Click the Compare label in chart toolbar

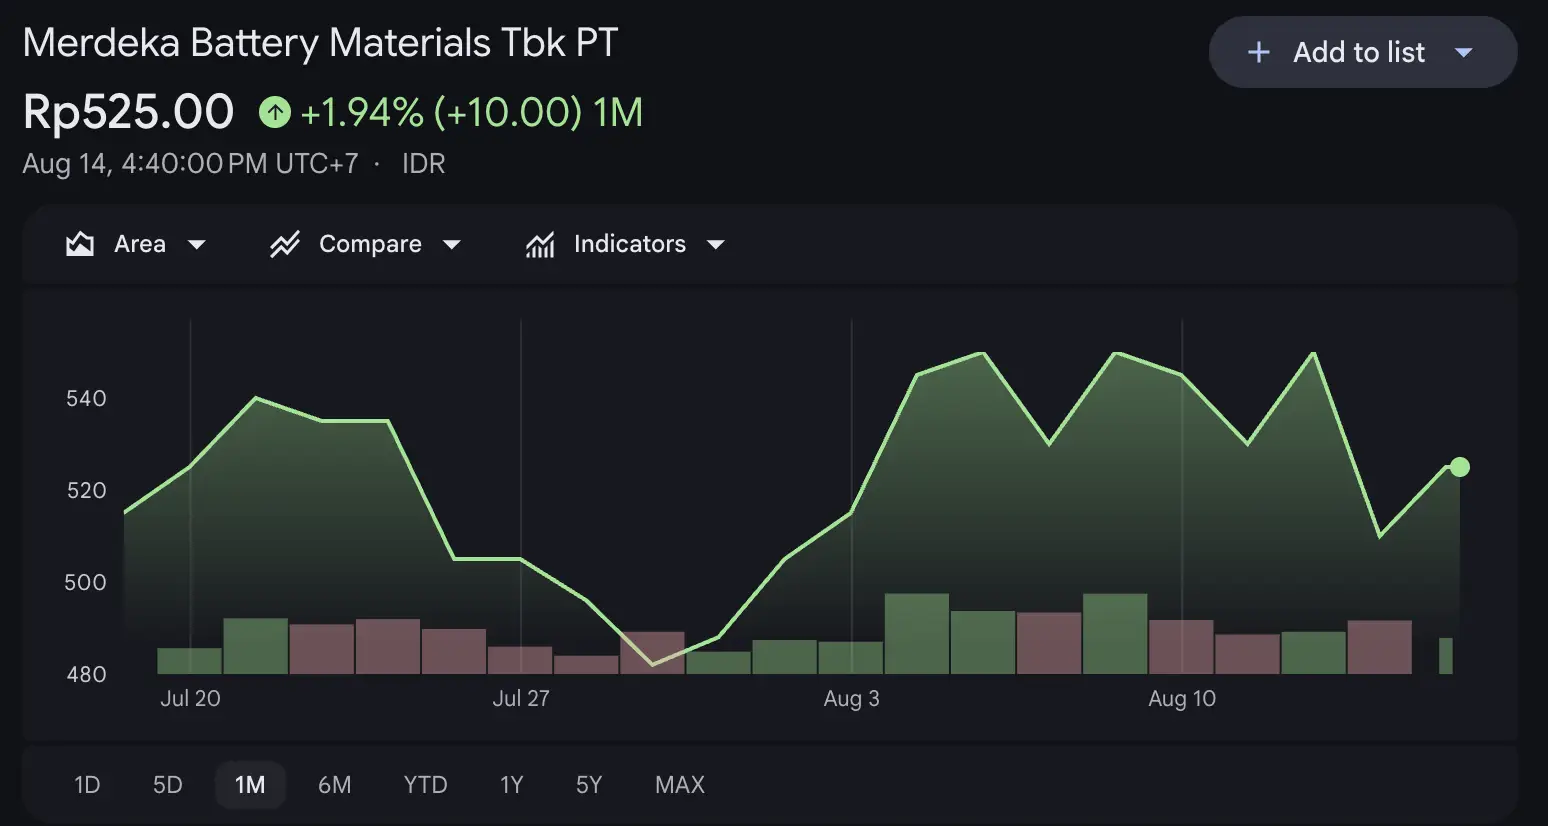[370, 244]
